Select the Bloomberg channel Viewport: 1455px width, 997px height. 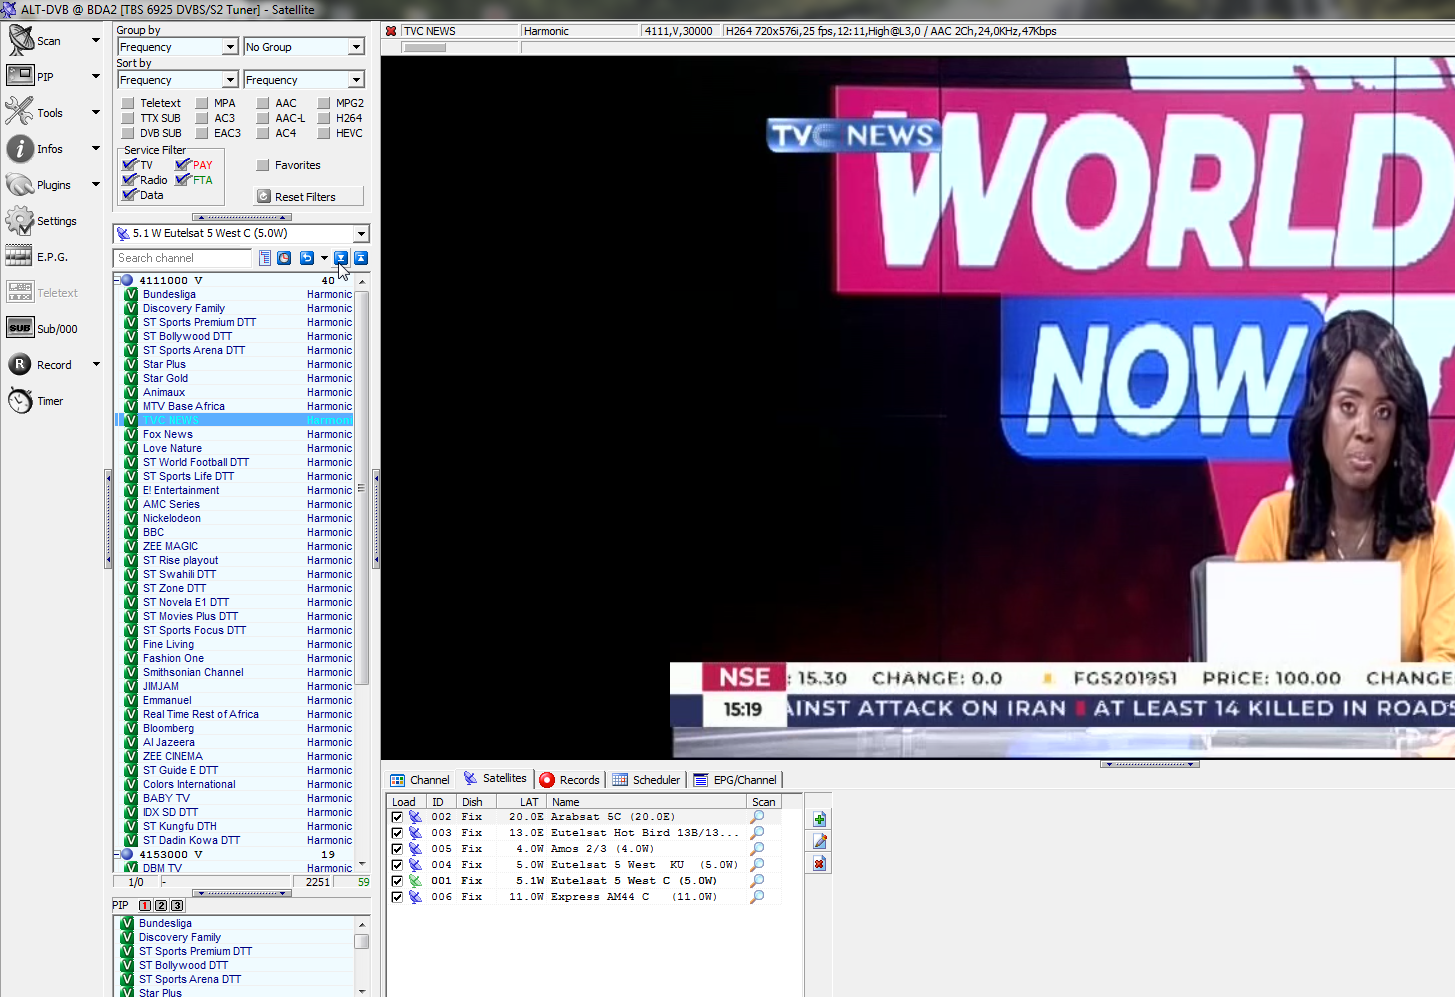pyautogui.click(x=169, y=729)
